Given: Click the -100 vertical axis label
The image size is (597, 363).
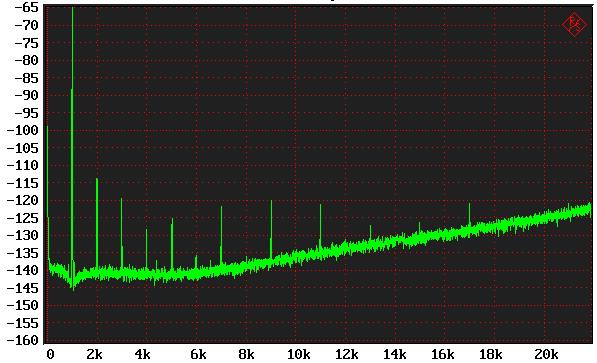Looking at the screenshot, I should pos(22,130).
